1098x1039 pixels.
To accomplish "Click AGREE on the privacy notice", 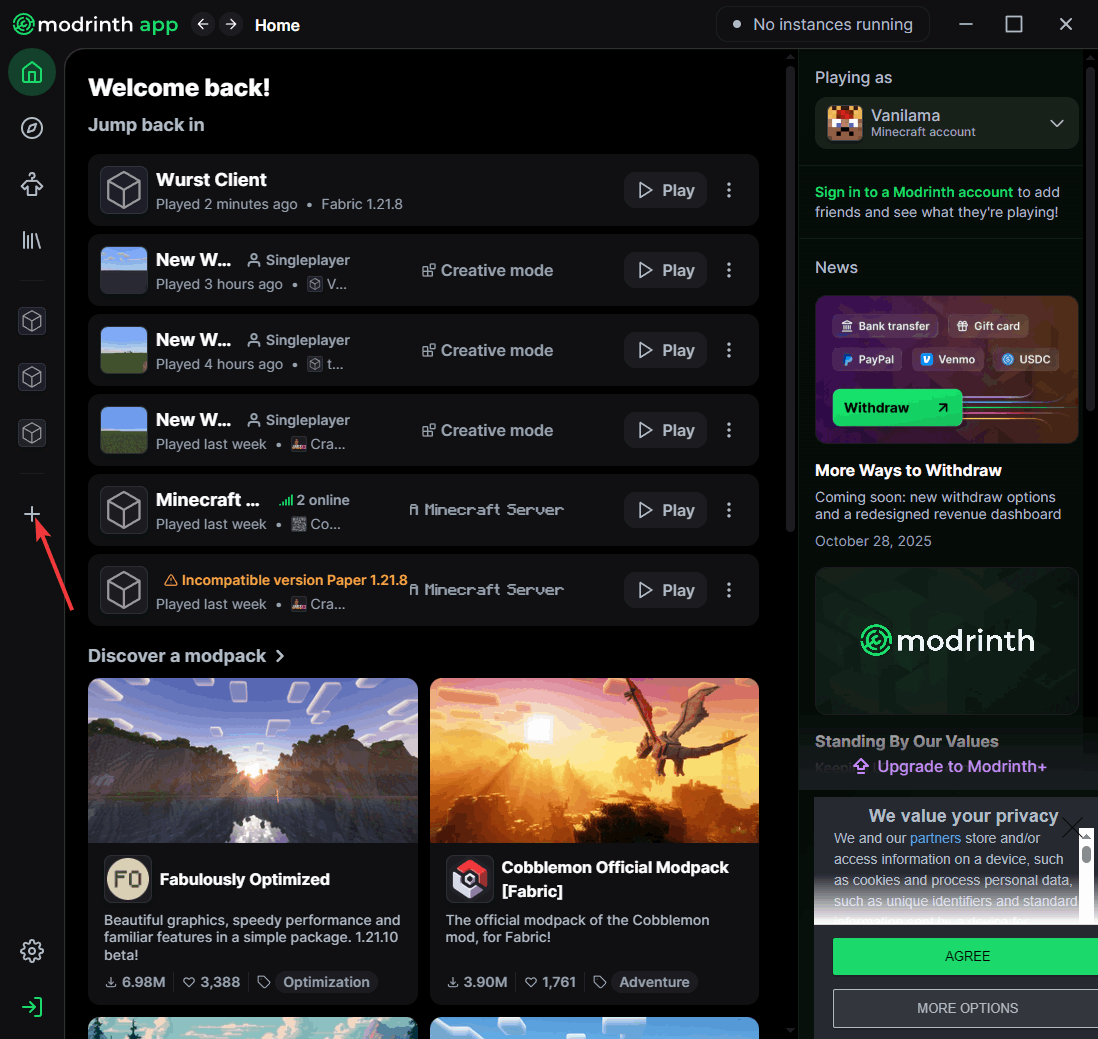I will [965, 956].
